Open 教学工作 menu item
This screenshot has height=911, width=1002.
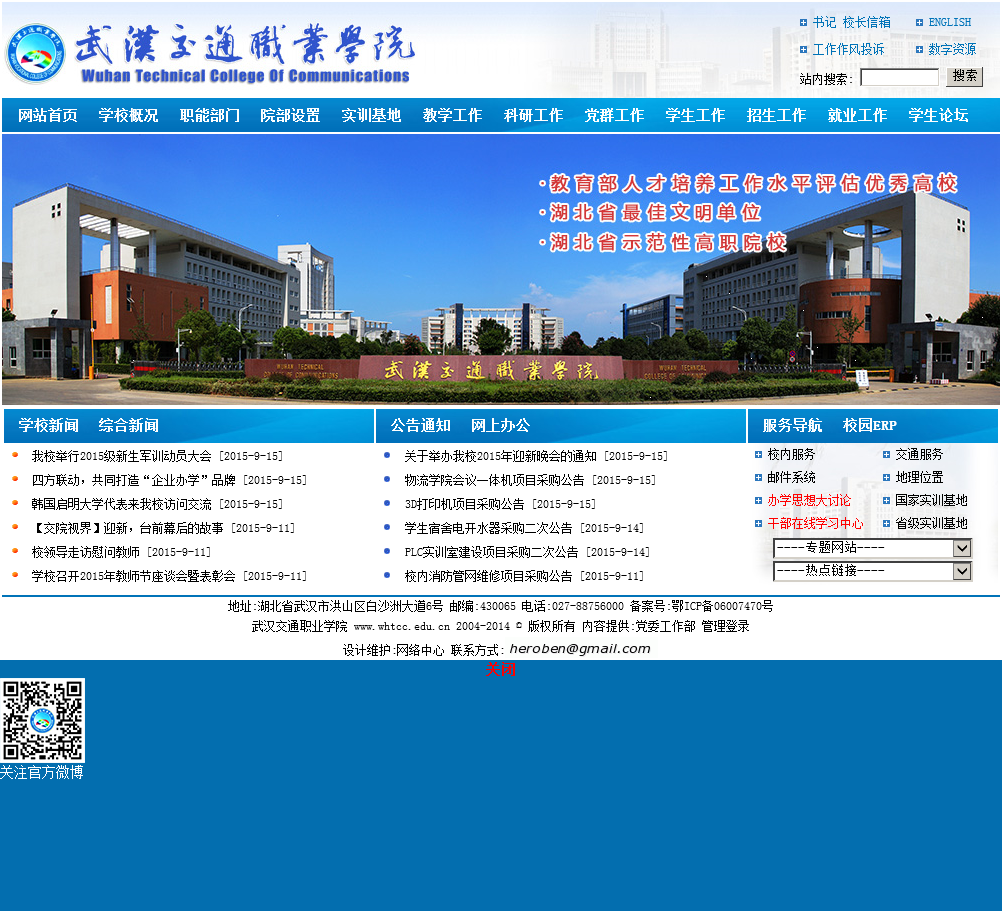(x=452, y=116)
